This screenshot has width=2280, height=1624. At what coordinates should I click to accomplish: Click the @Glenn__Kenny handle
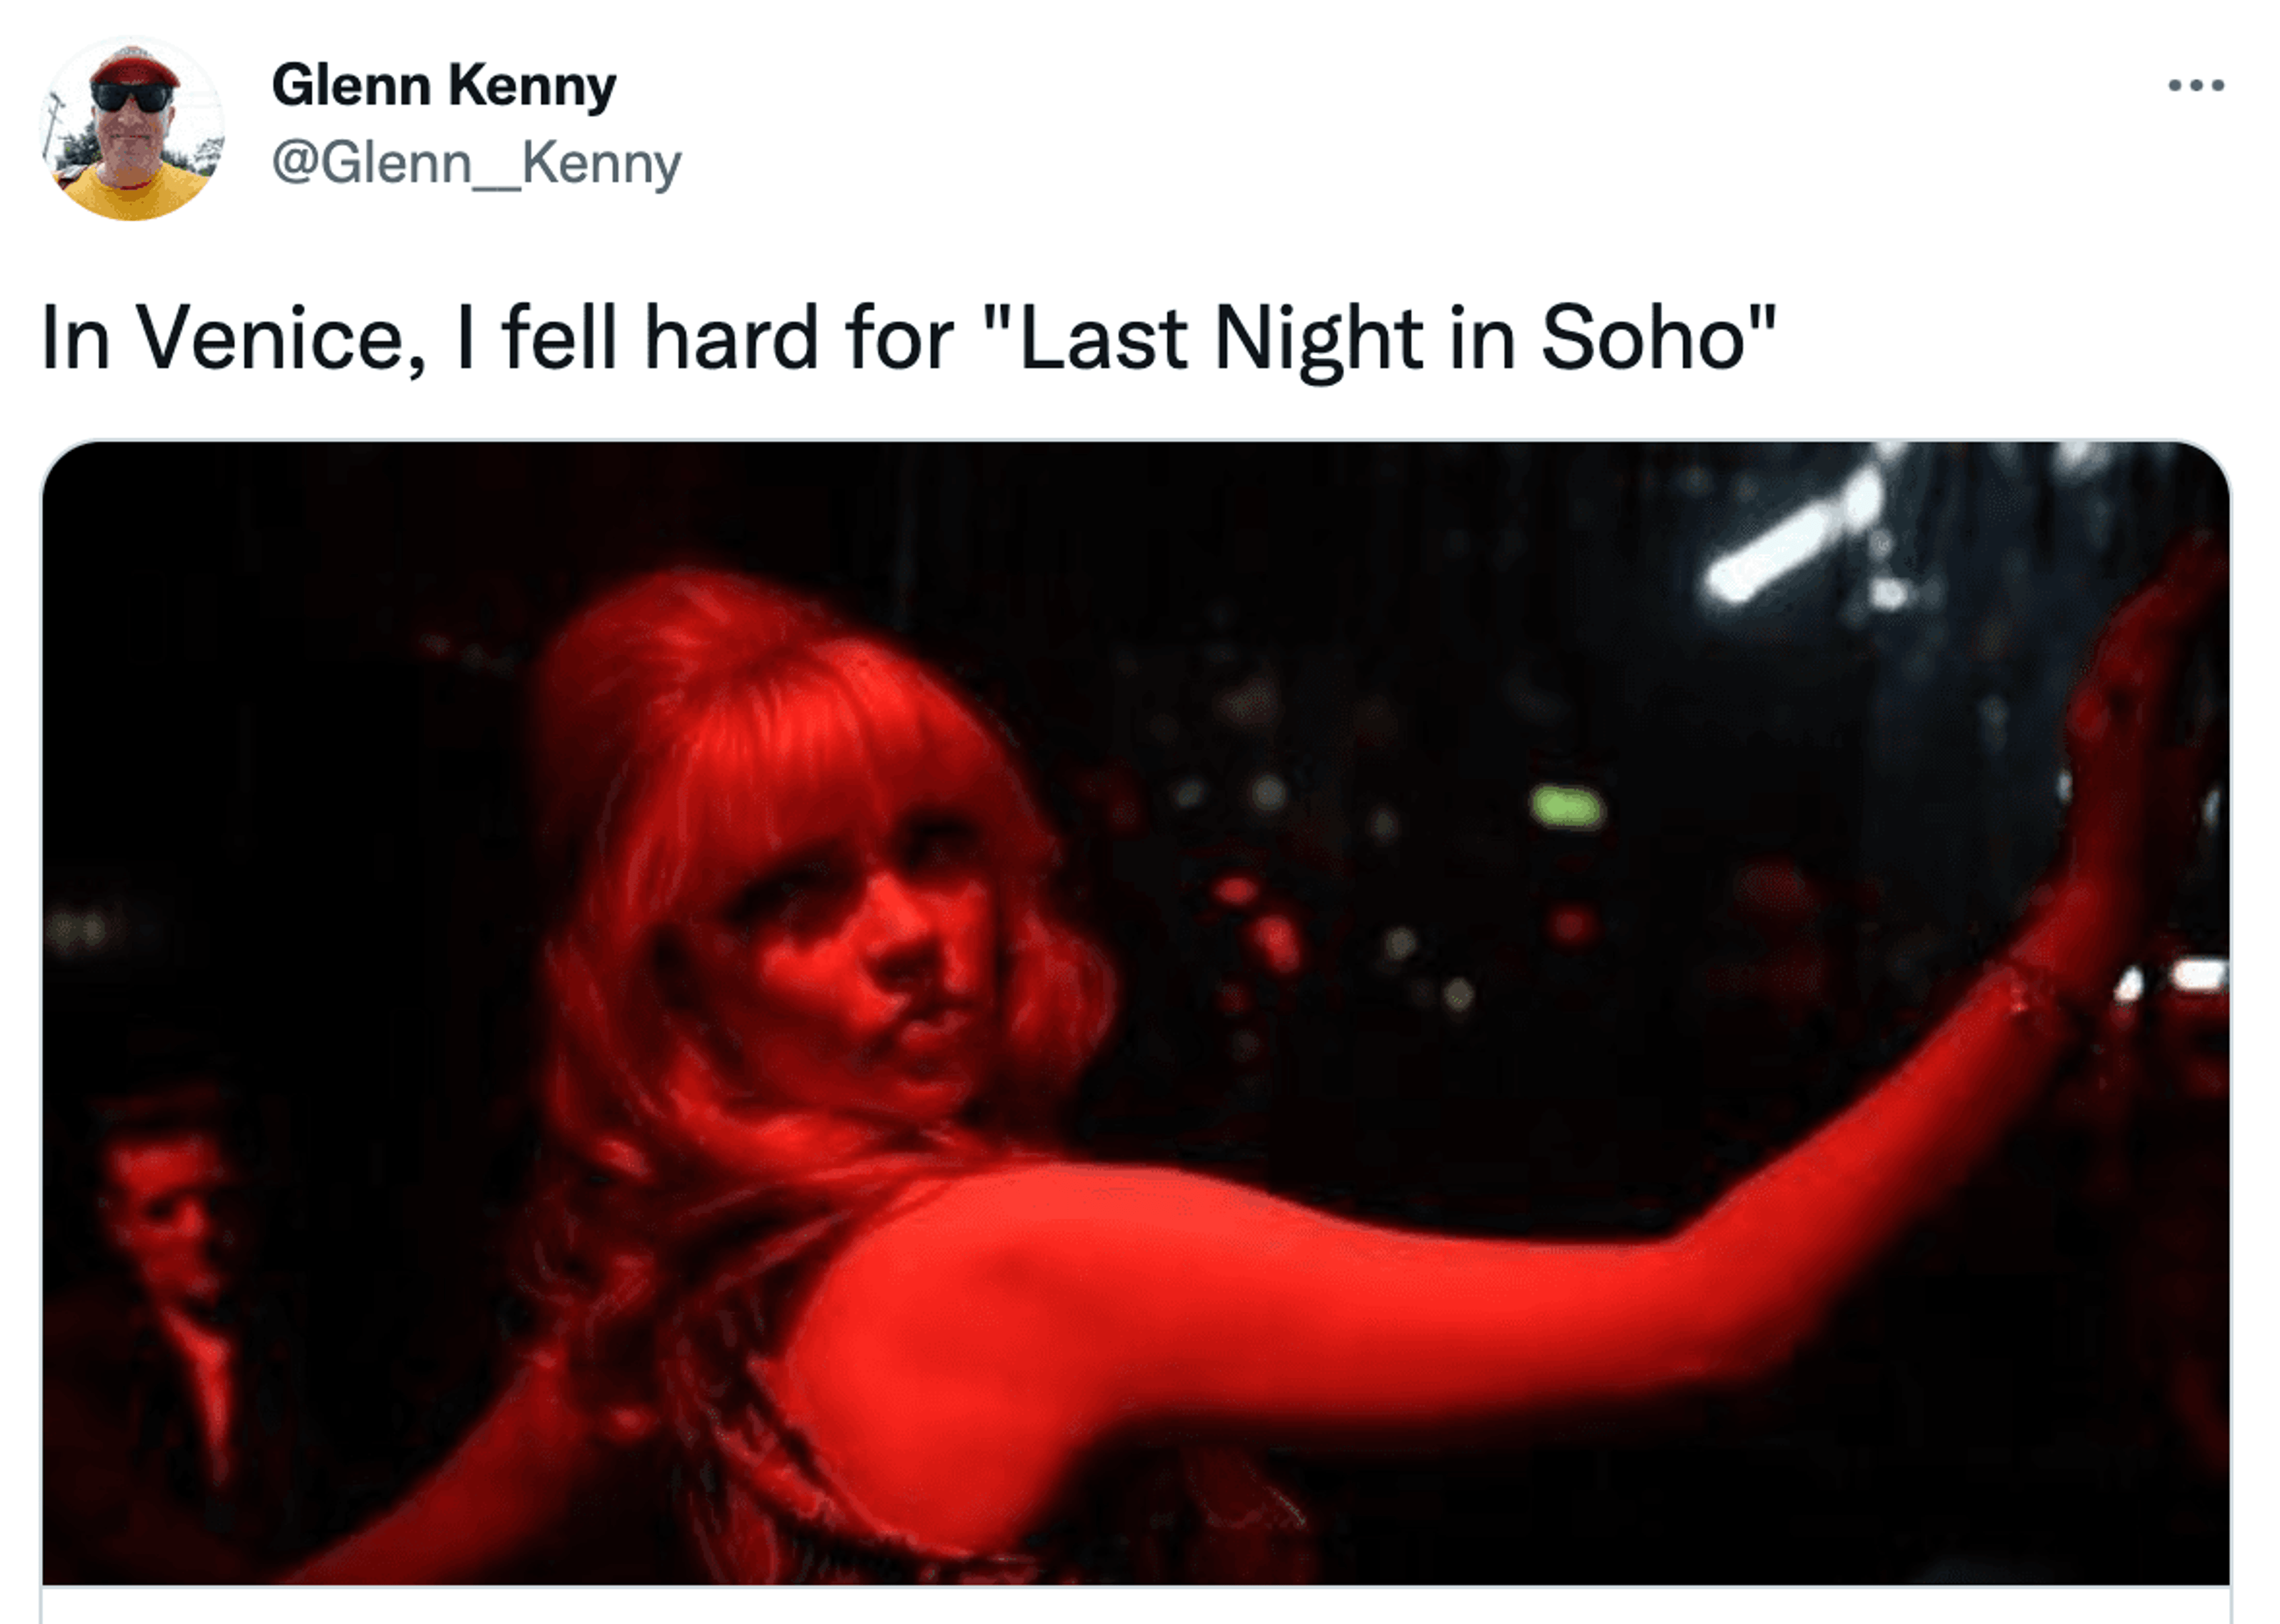(x=476, y=163)
